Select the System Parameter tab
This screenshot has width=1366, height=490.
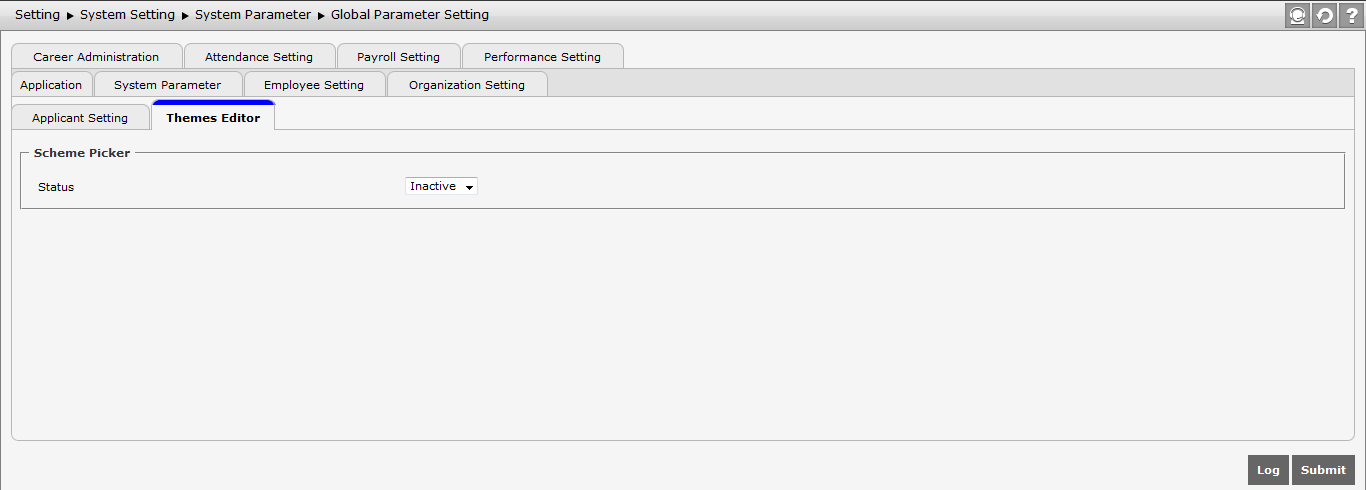pyautogui.click(x=167, y=85)
